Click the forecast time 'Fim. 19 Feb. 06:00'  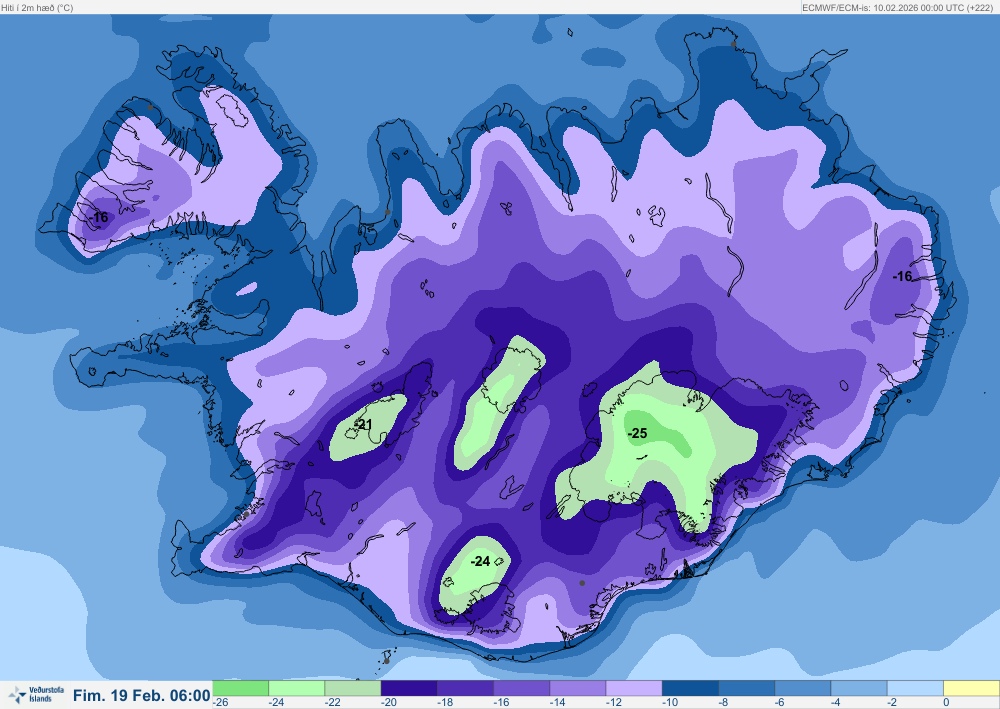142,695
